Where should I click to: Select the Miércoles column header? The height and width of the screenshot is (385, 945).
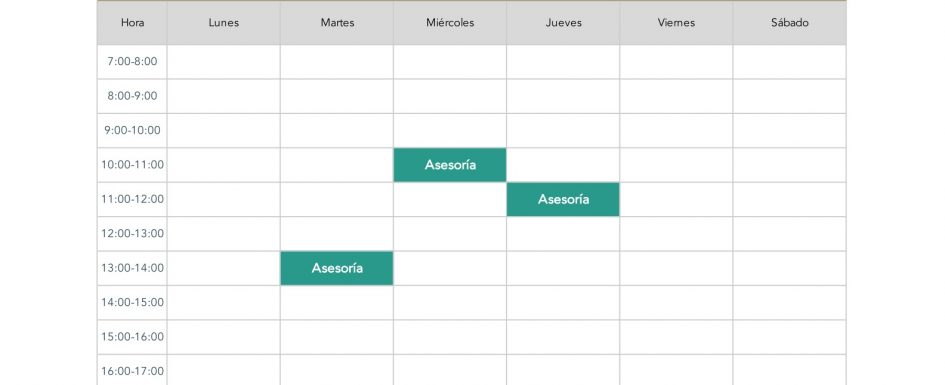tap(450, 23)
